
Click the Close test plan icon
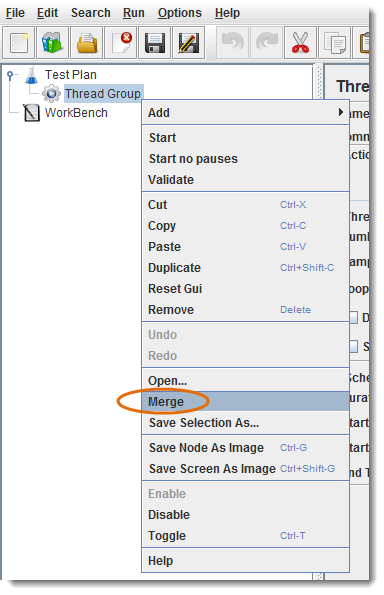121,42
